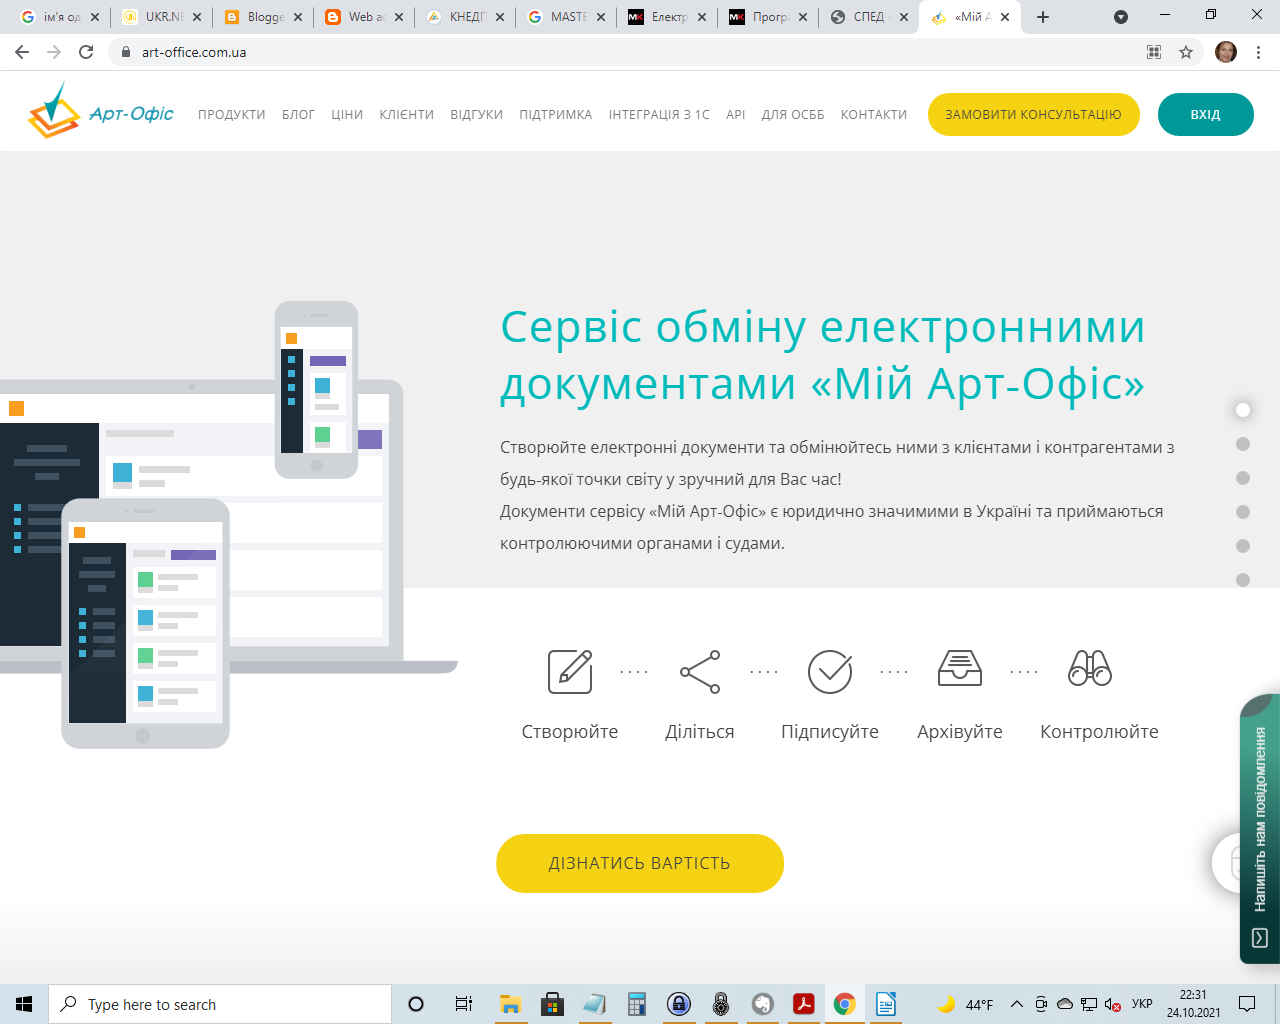Click the Підписуйте checkmark icon
Image resolution: width=1280 pixels, height=1024 pixels.
pyautogui.click(x=830, y=671)
